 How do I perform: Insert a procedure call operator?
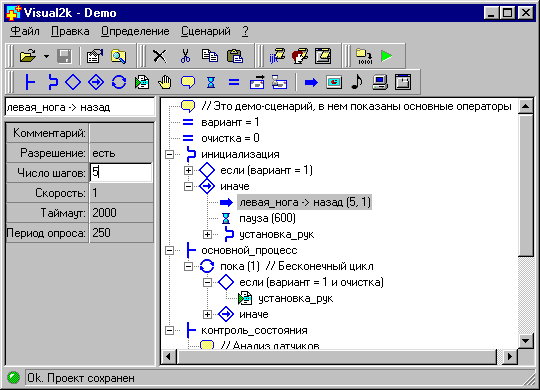tap(142, 82)
